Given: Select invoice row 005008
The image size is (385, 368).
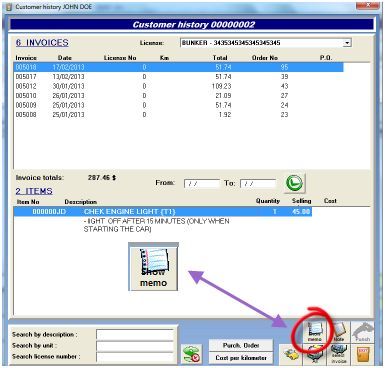Looking at the screenshot, I should [178, 115].
